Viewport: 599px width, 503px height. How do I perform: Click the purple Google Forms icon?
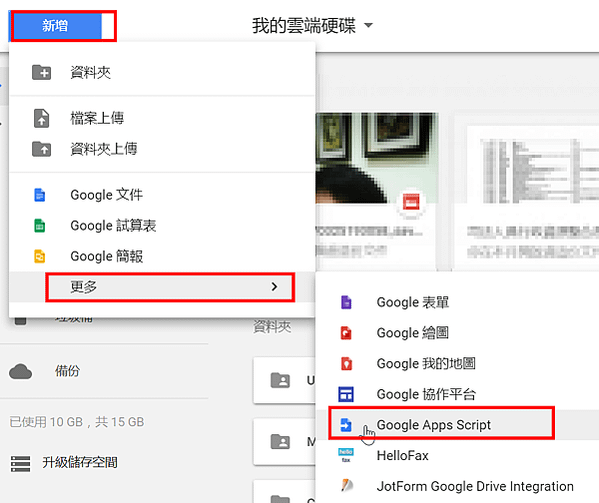click(346, 302)
